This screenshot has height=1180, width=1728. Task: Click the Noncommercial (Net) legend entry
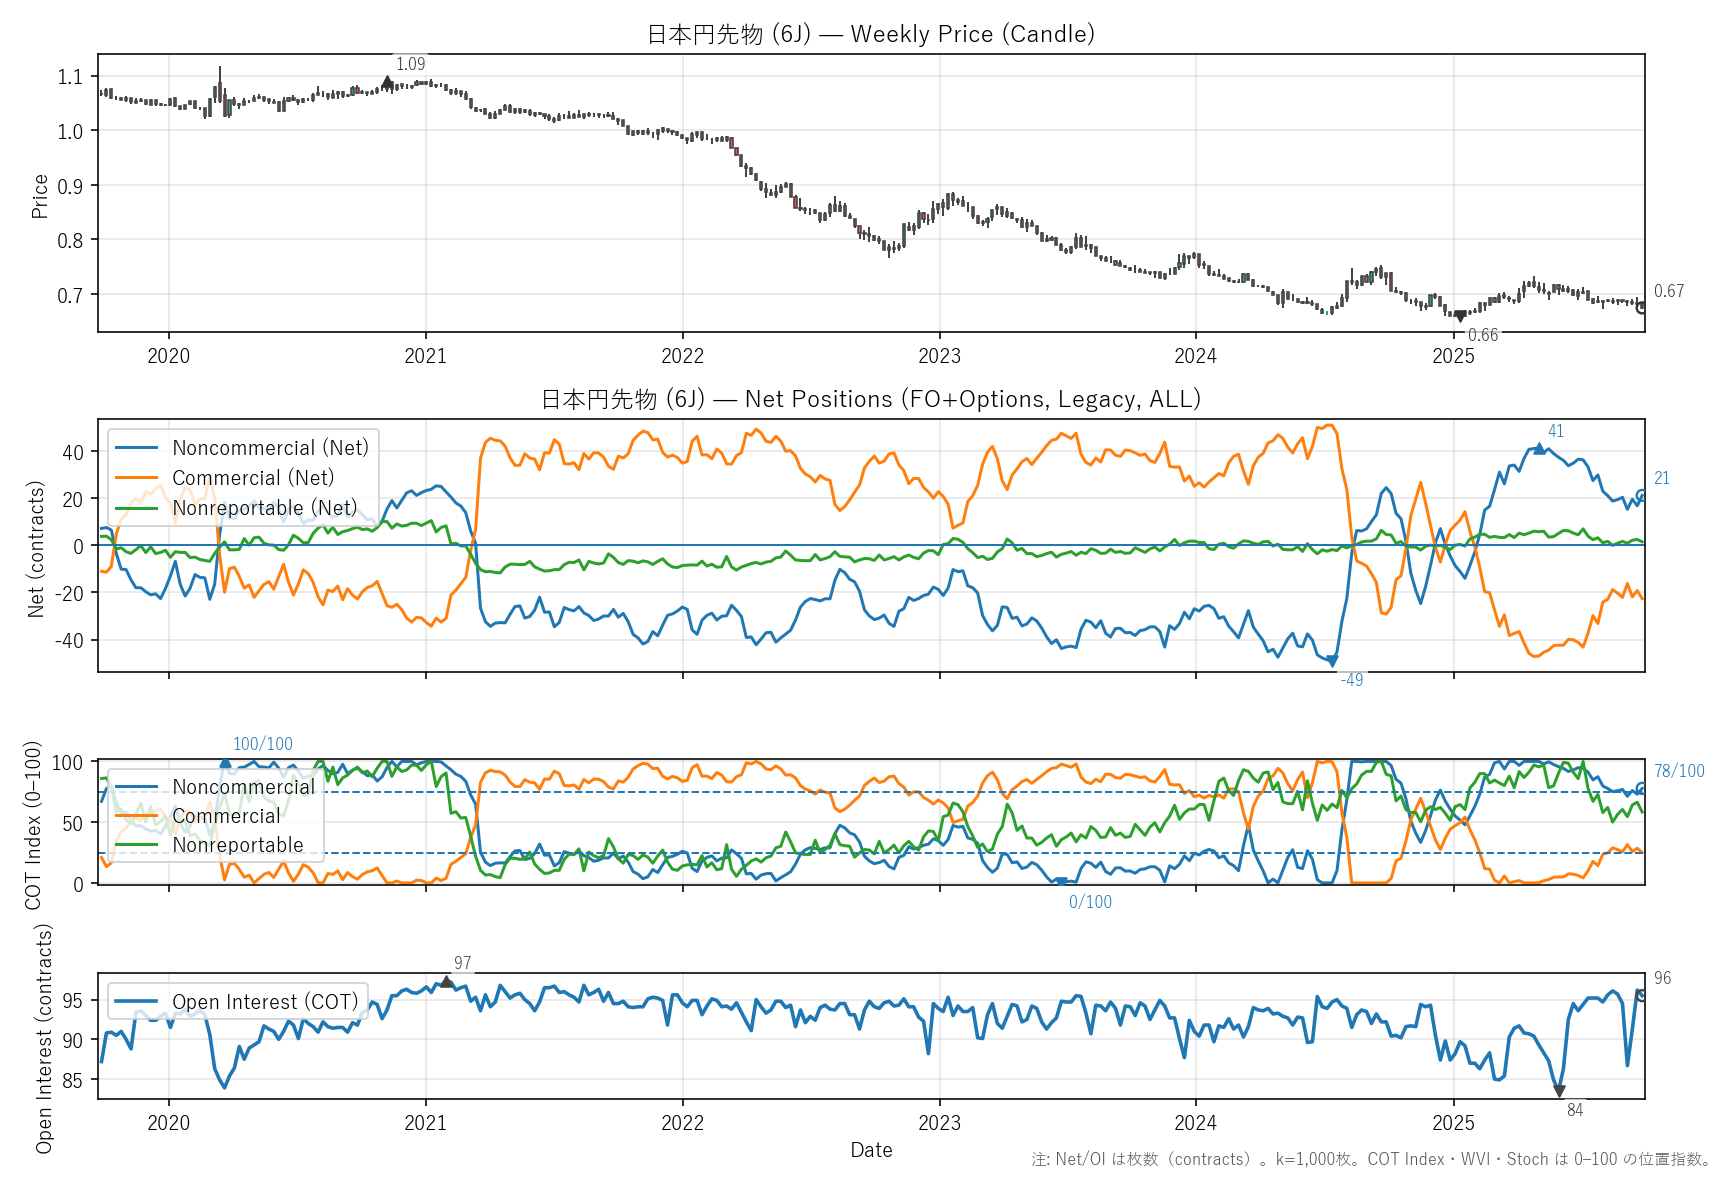[270, 448]
